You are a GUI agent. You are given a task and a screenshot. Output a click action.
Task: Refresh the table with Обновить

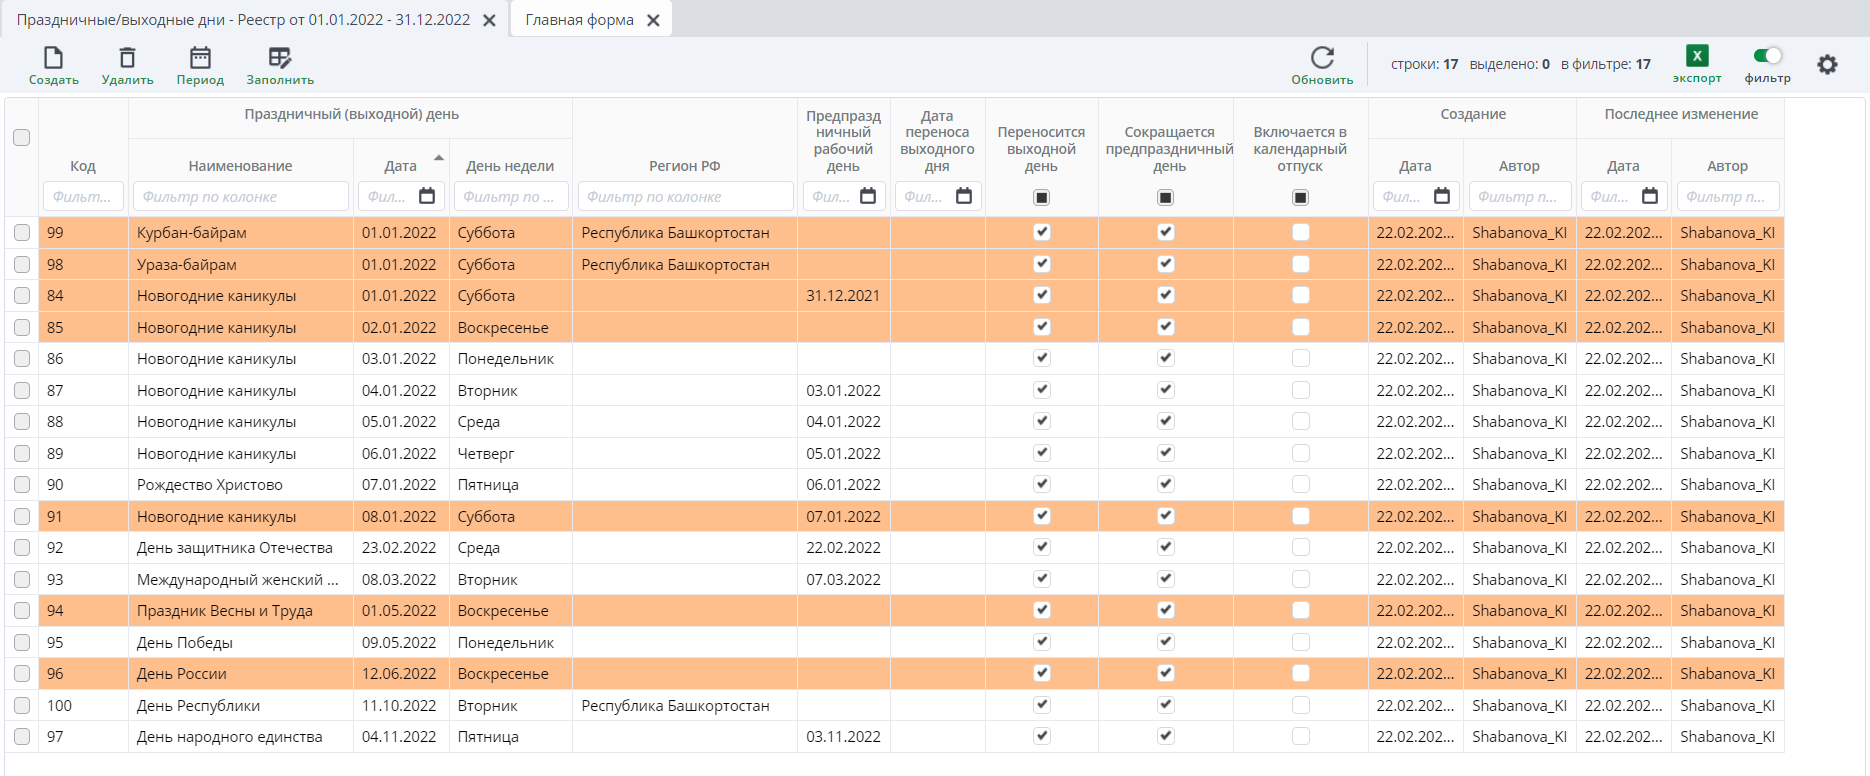tap(1322, 59)
